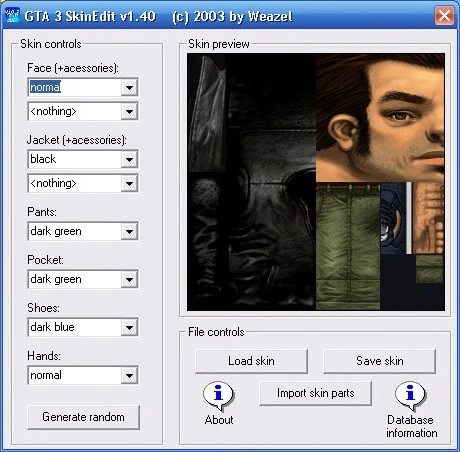460x452 pixels.
Task: Click the Load skin button
Action: click(x=251, y=361)
